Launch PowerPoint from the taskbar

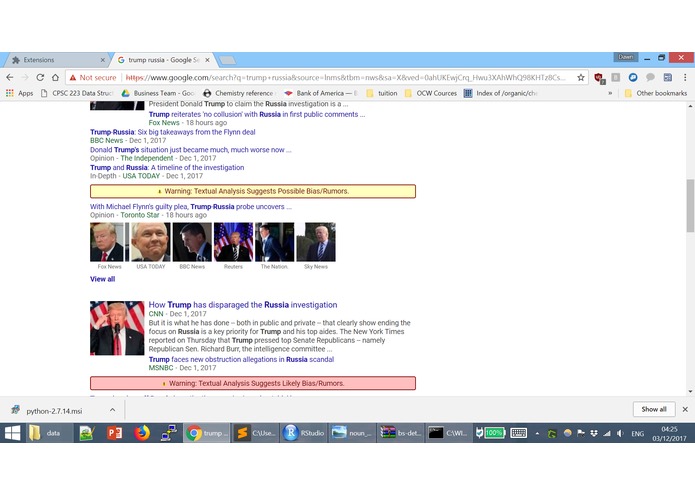(x=114, y=433)
